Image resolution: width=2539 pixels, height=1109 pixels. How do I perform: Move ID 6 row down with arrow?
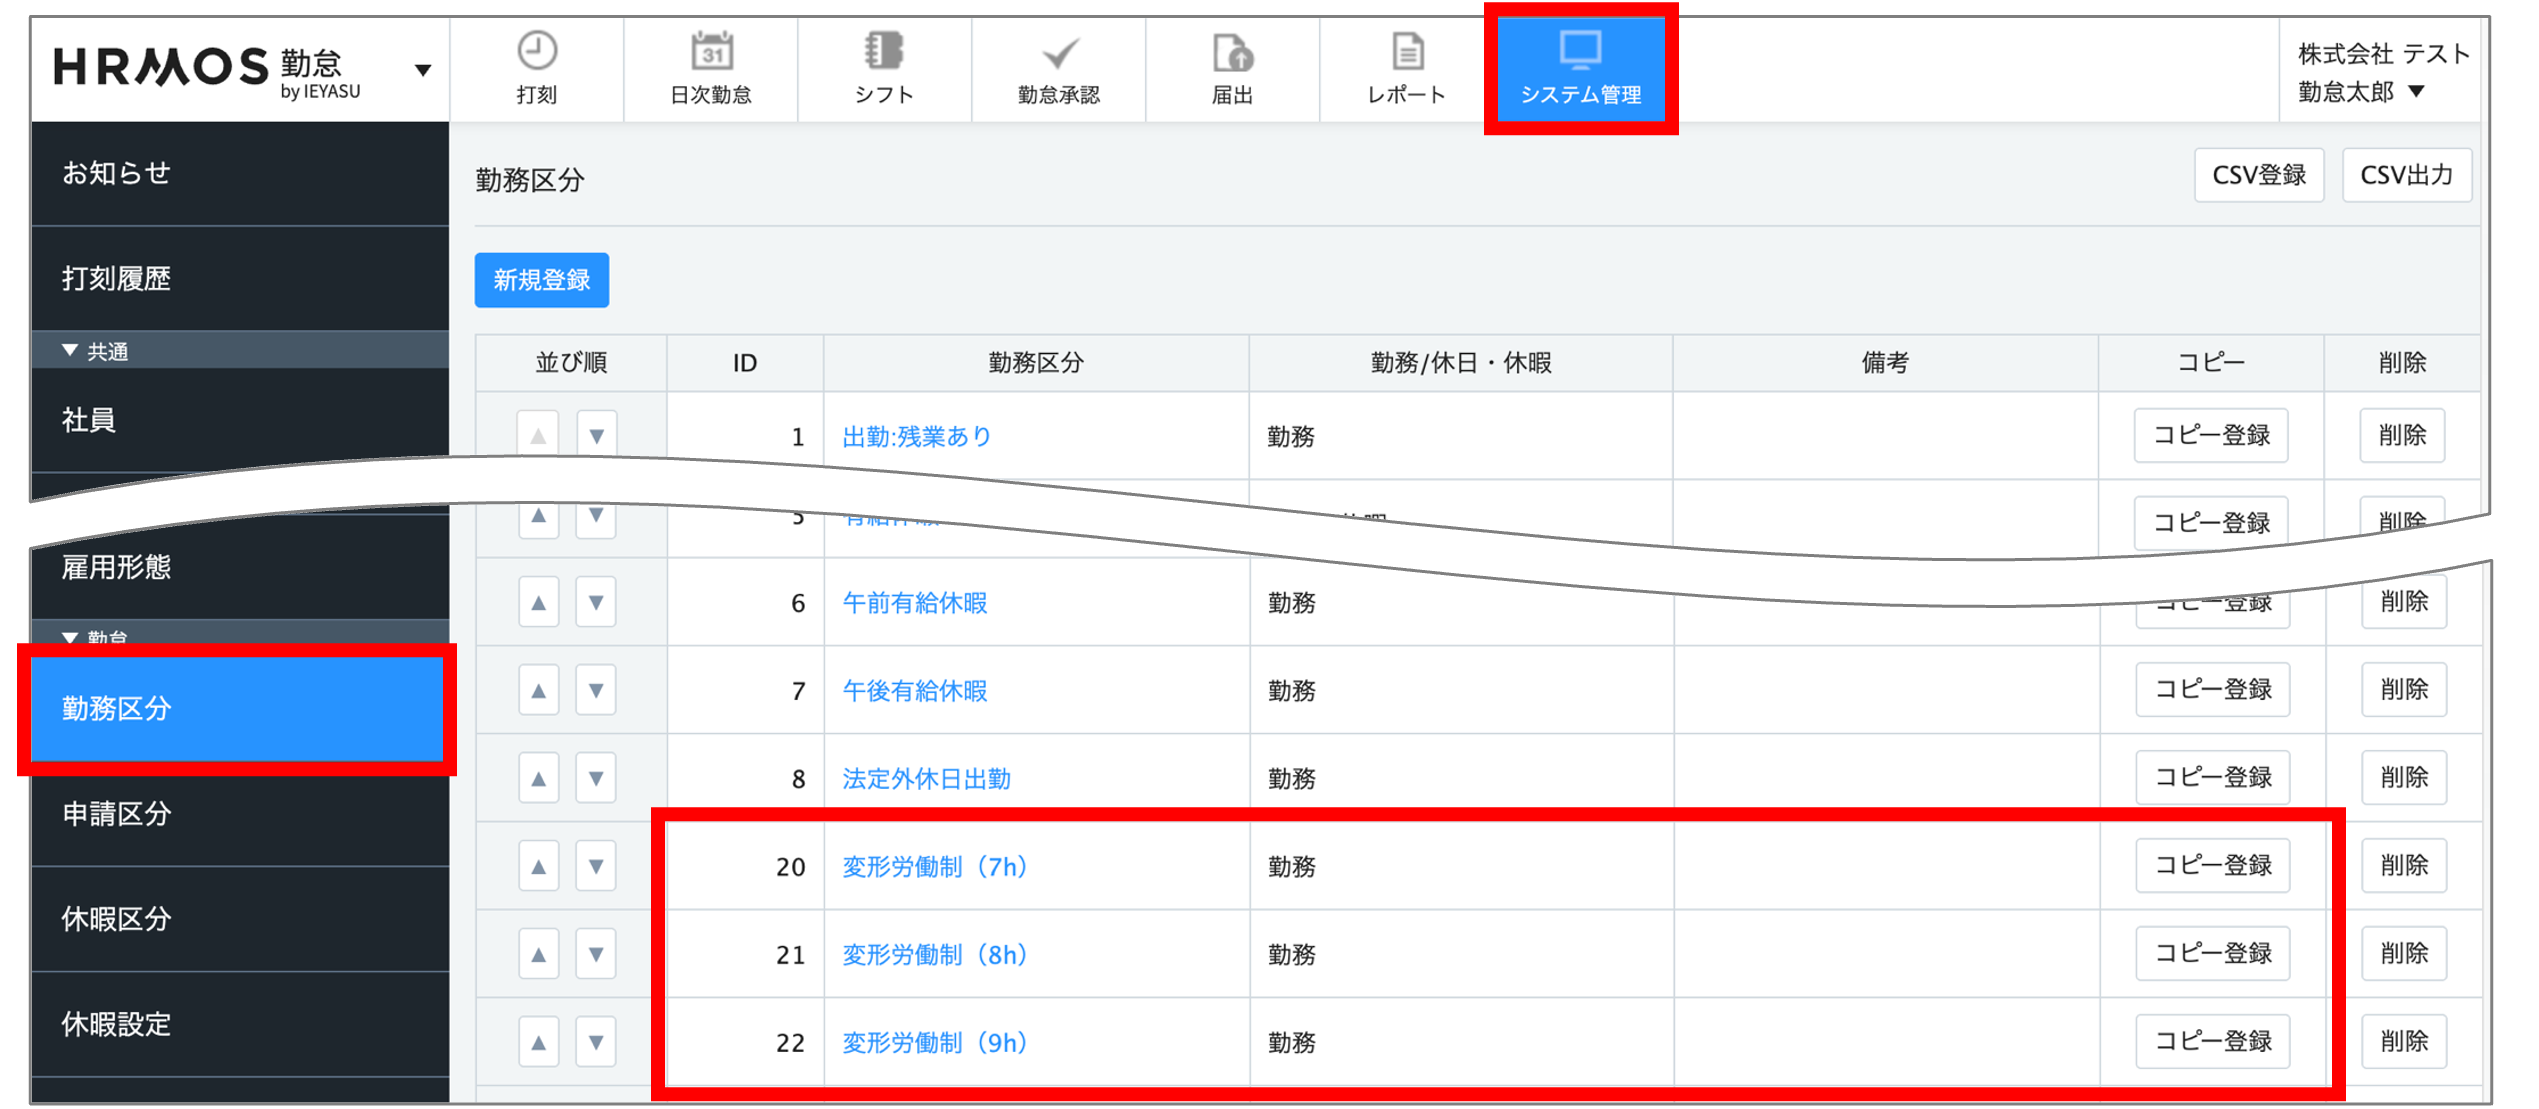(596, 603)
